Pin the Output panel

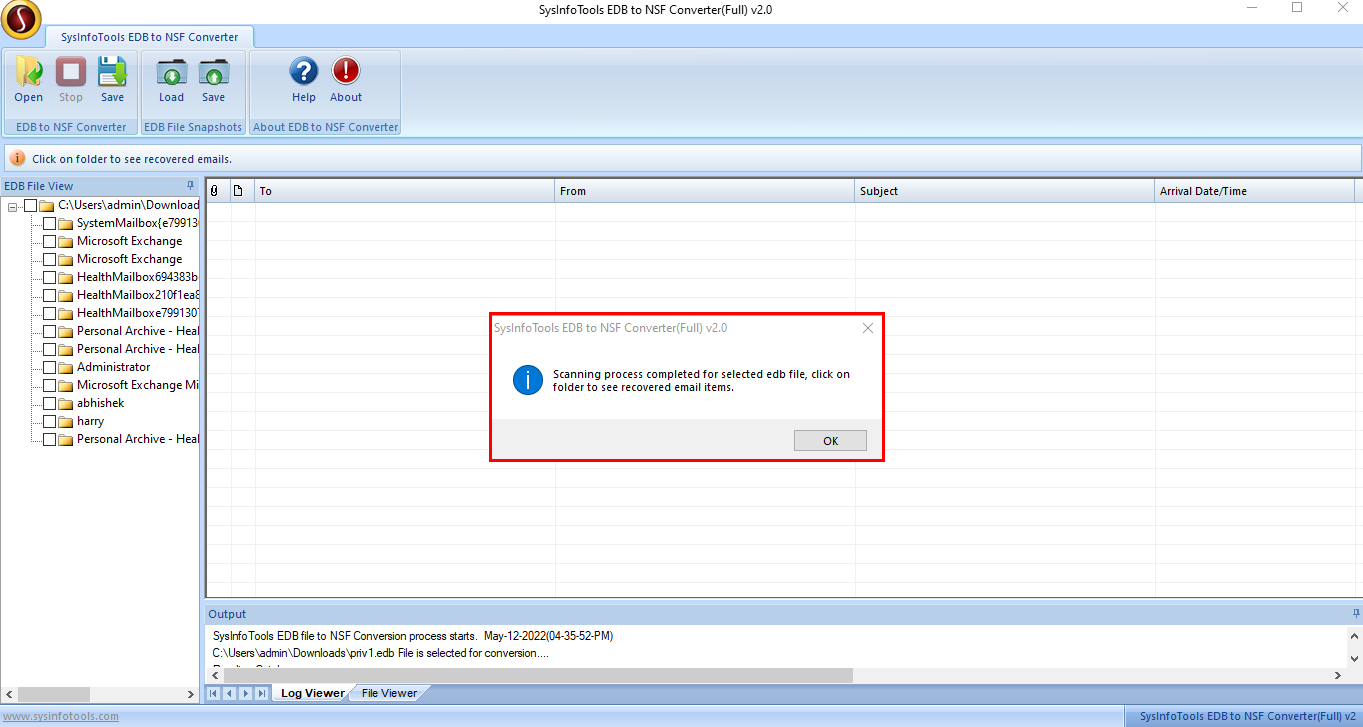click(1356, 613)
